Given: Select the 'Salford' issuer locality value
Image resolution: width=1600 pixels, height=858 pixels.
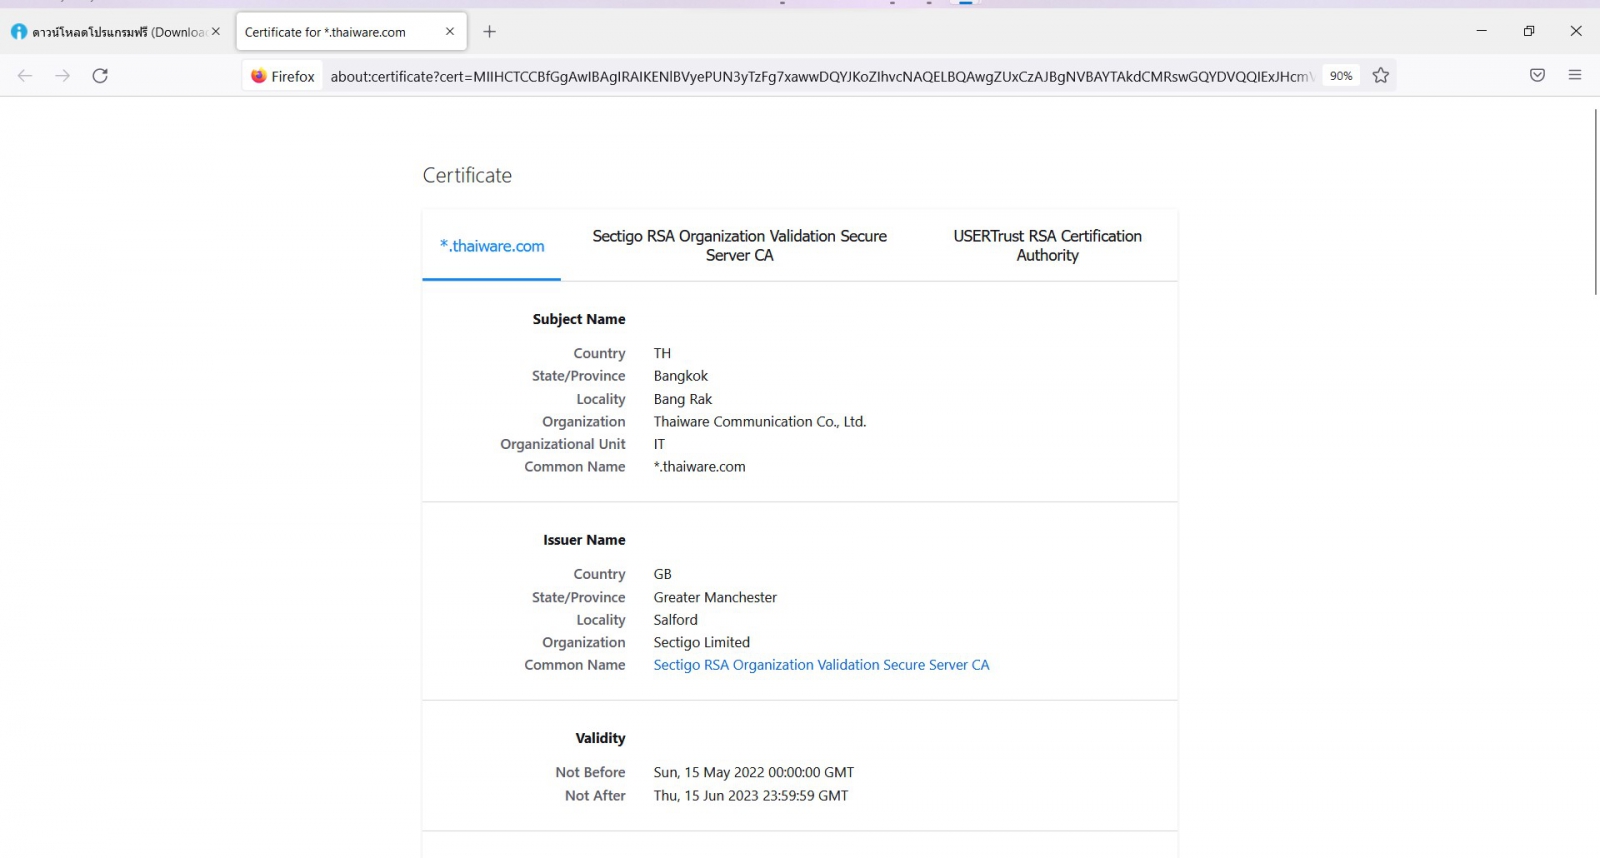Looking at the screenshot, I should pyautogui.click(x=676, y=620).
